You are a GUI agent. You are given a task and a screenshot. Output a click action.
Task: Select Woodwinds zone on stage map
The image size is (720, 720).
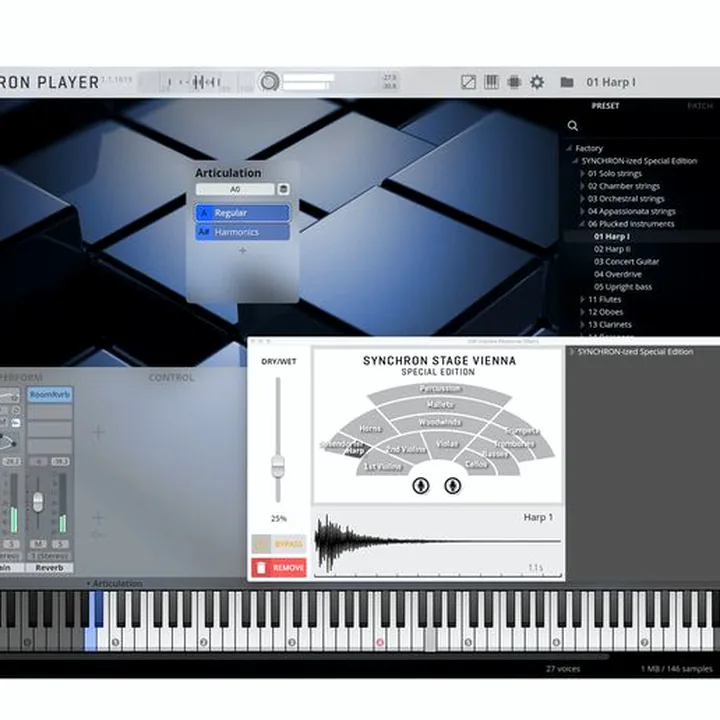point(439,422)
